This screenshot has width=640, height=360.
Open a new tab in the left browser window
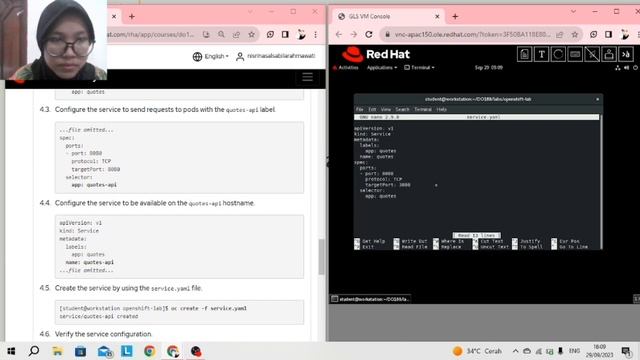click(x=132, y=17)
